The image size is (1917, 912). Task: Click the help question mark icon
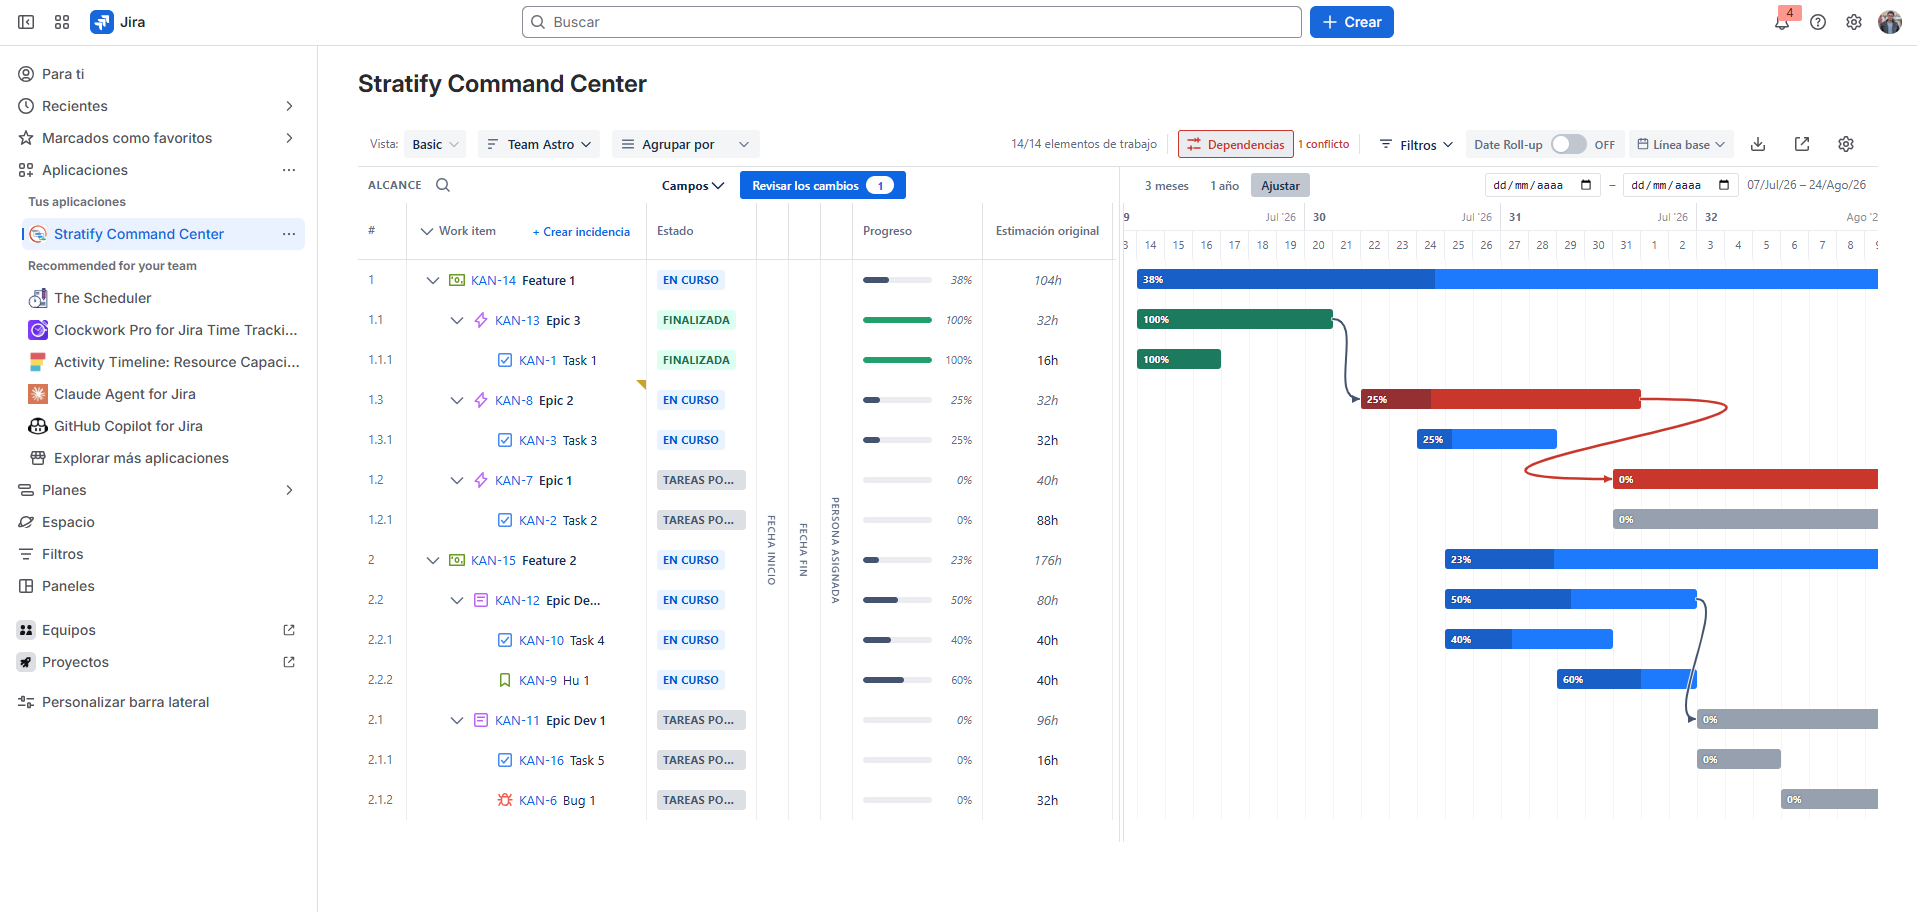pyautogui.click(x=1818, y=22)
